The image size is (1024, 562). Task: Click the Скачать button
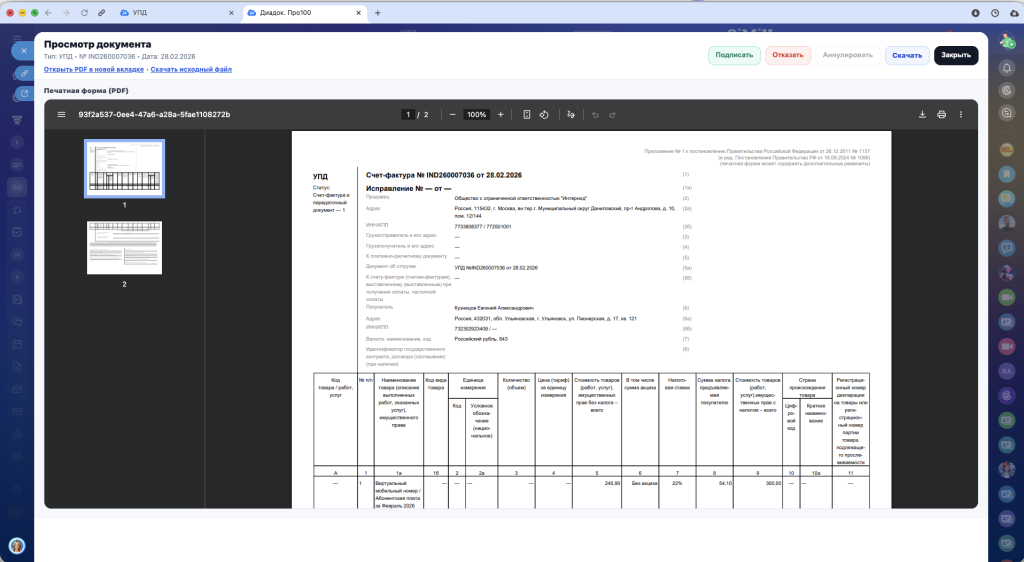pyautogui.click(x=907, y=56)
